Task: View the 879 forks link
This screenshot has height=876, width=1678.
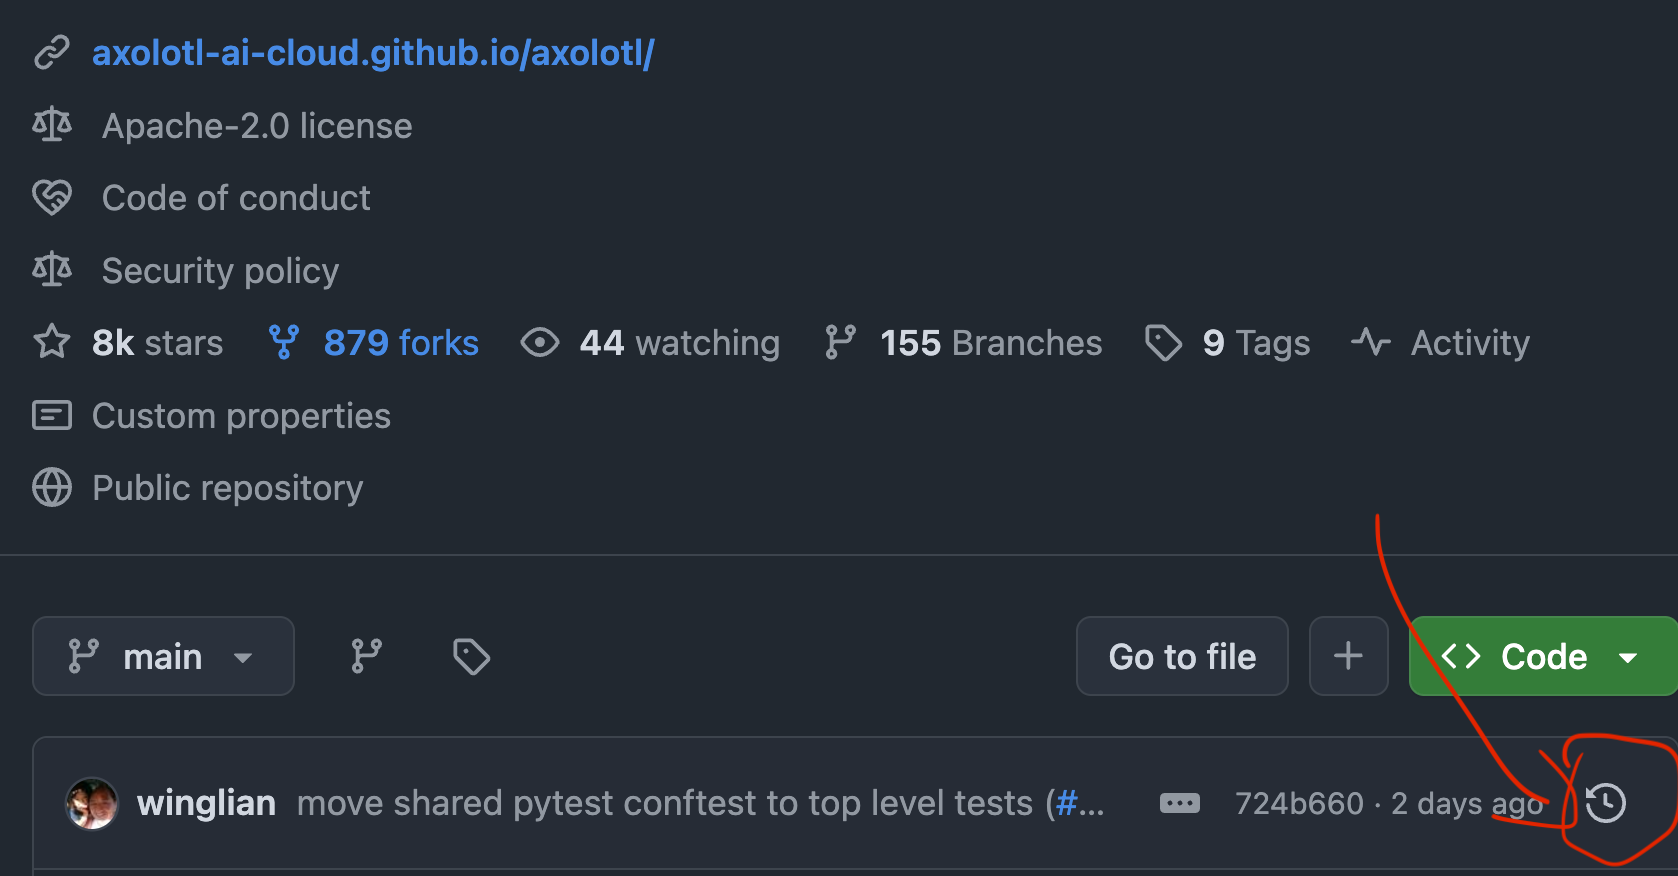Action: pyautogui.click(x=401, y=343)
